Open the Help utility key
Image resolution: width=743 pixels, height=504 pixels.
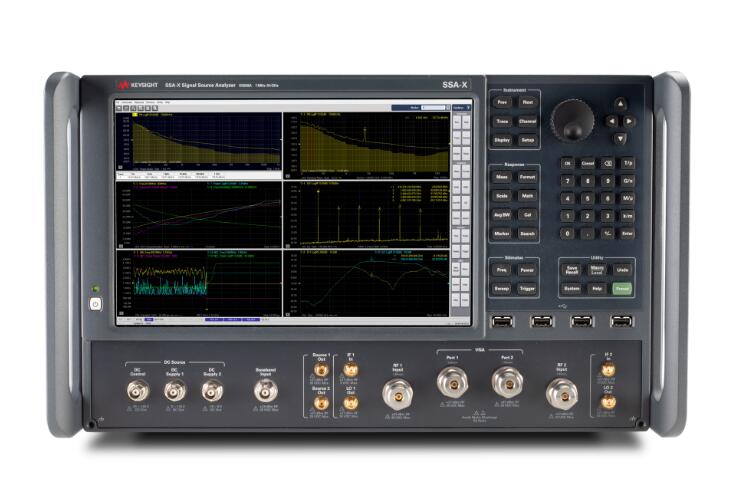(x=597, y=288)
